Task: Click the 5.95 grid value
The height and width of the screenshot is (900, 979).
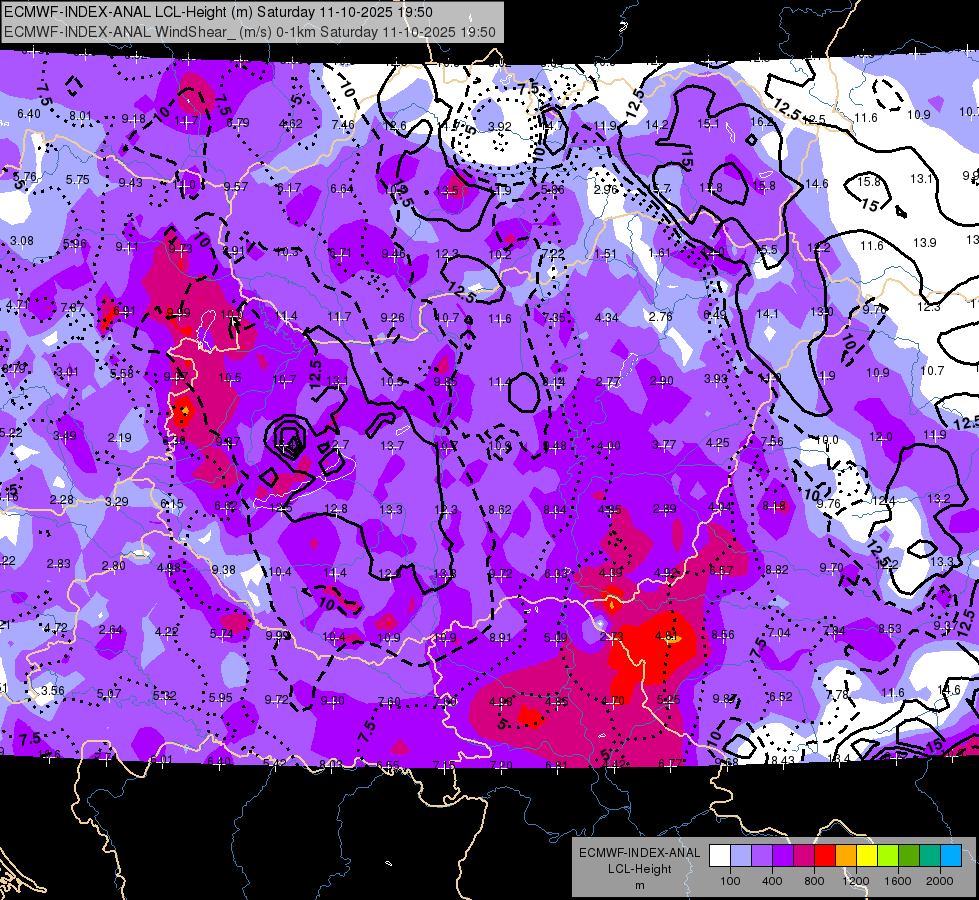Action: point(220,698)
